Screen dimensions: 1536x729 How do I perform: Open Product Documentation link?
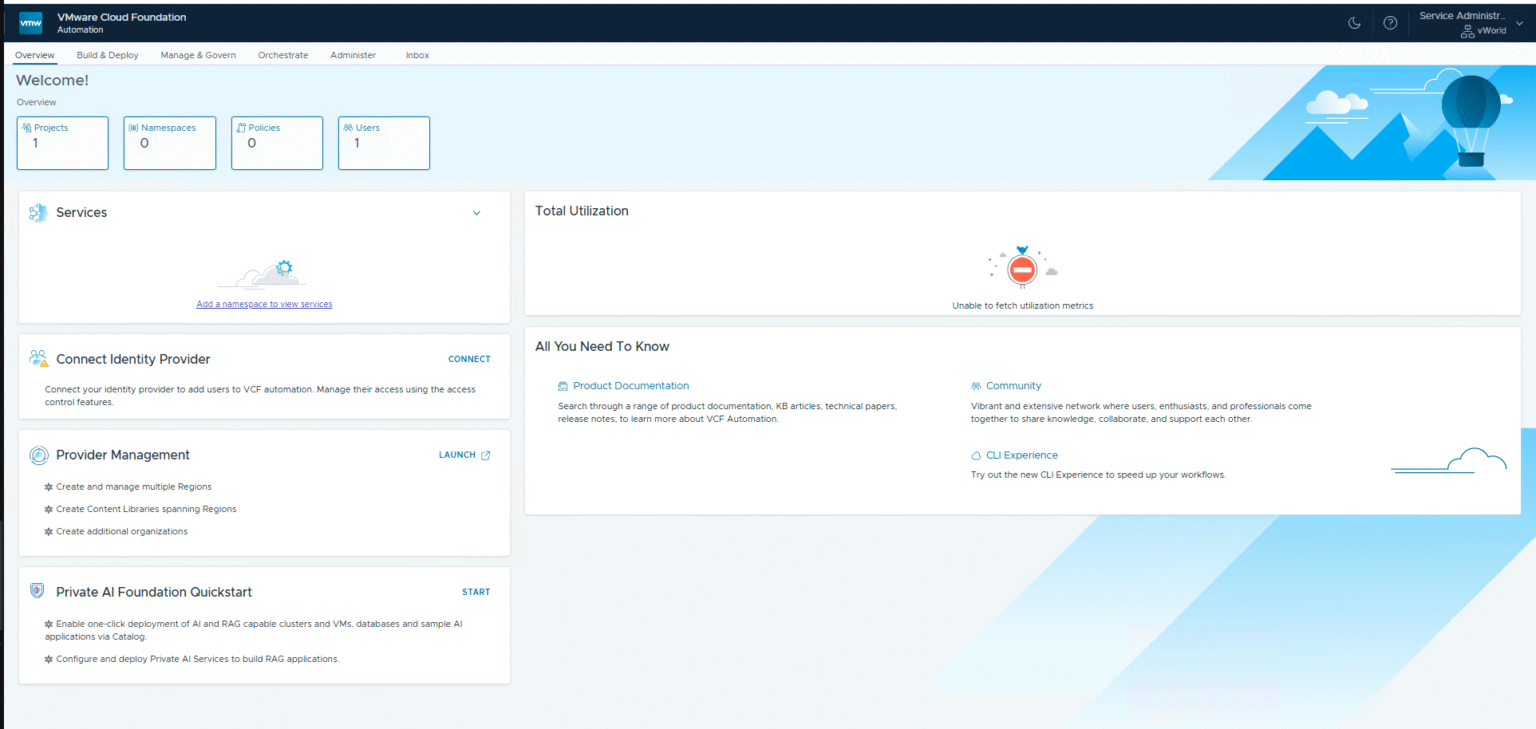(x=630, y=386)
